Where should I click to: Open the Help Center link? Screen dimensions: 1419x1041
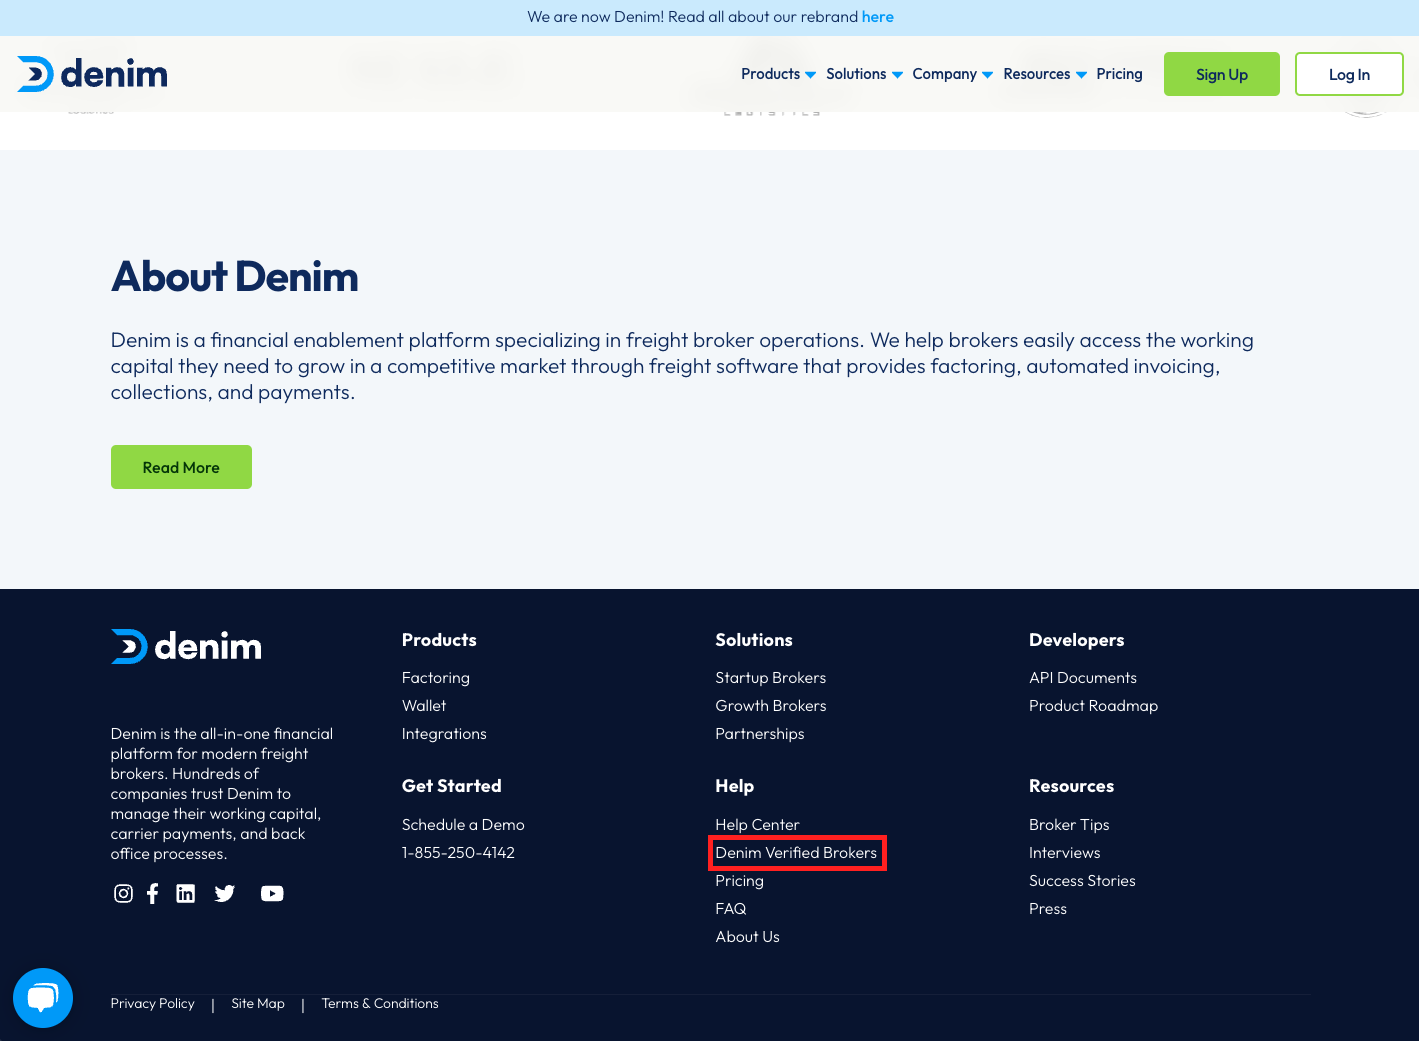757,825
